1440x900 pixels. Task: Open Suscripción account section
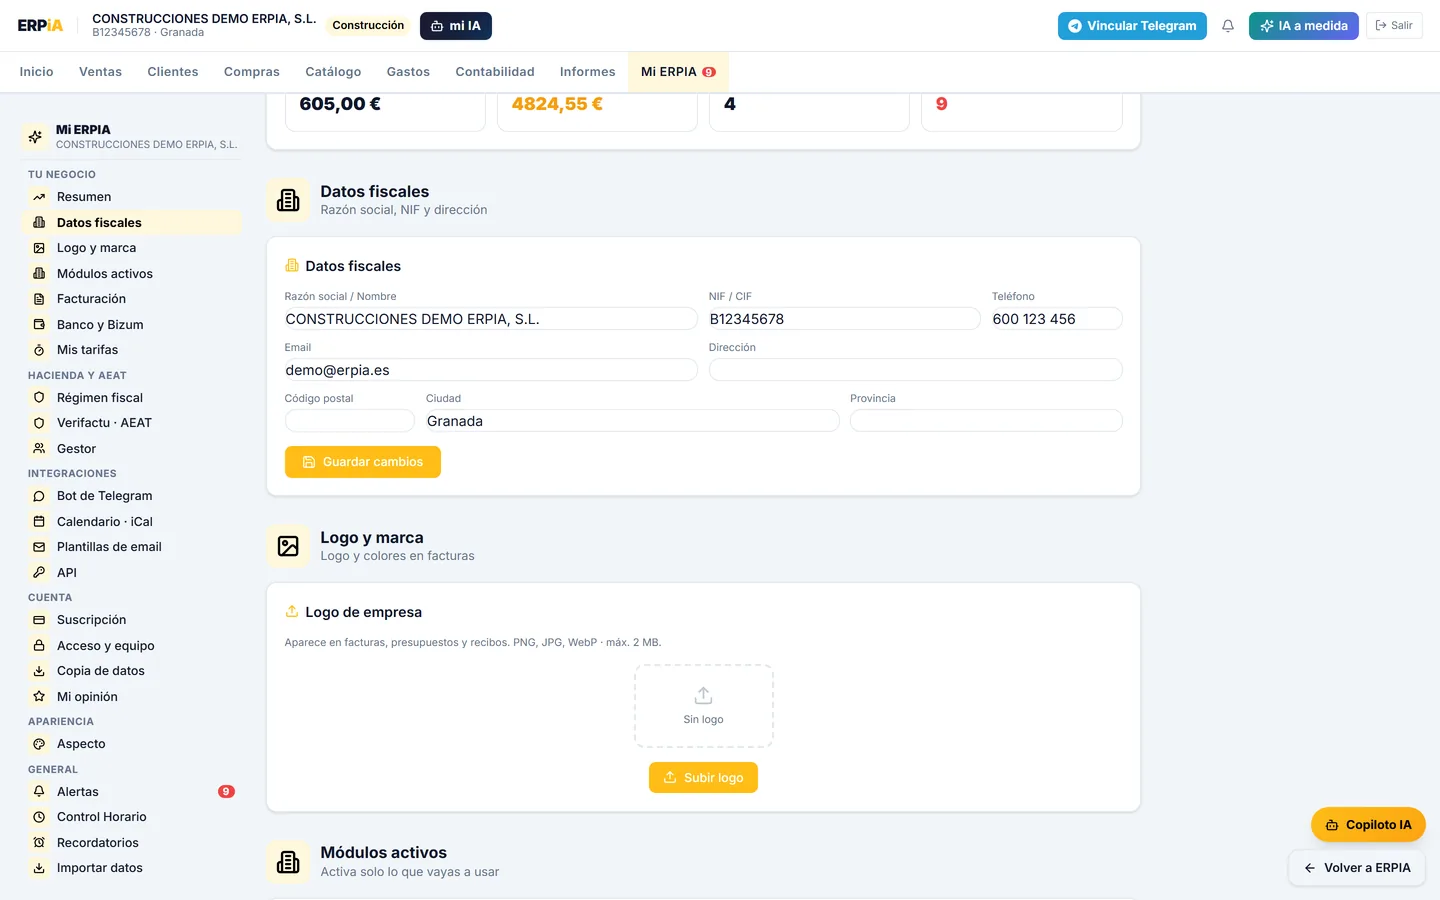[x=131, y=620]
